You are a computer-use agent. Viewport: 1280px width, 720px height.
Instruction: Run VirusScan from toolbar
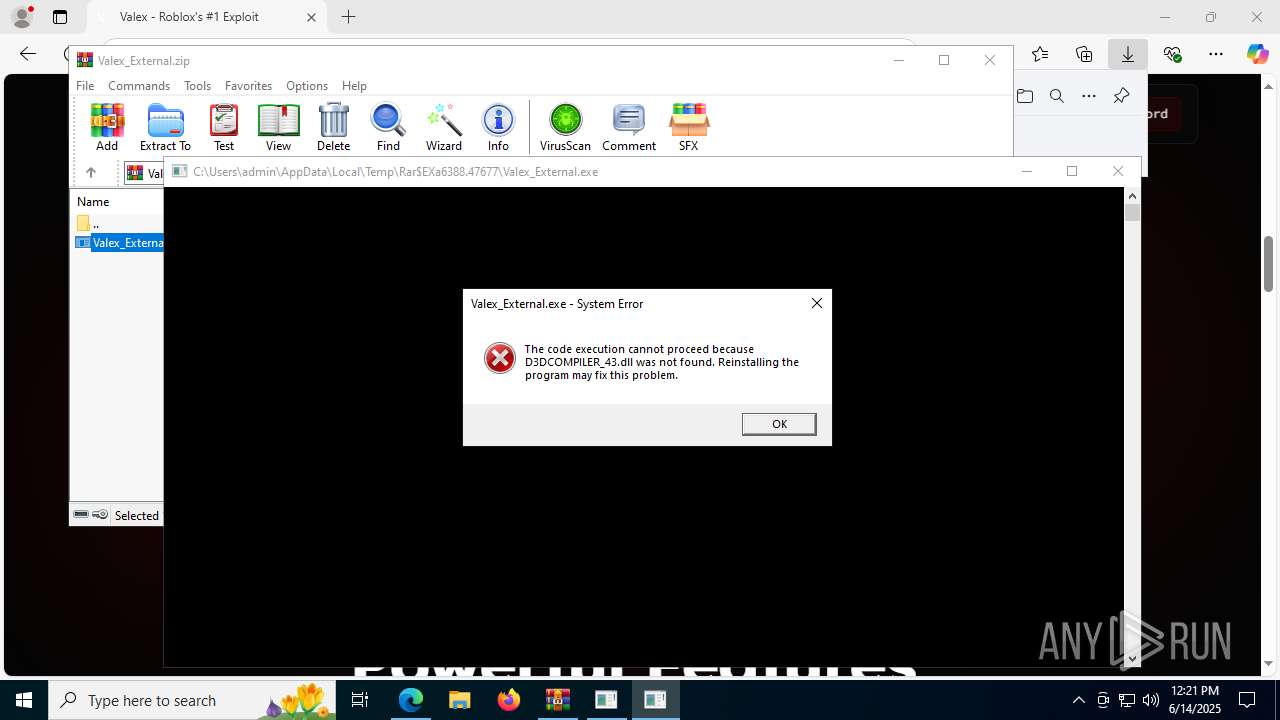(x=565, y=127)
